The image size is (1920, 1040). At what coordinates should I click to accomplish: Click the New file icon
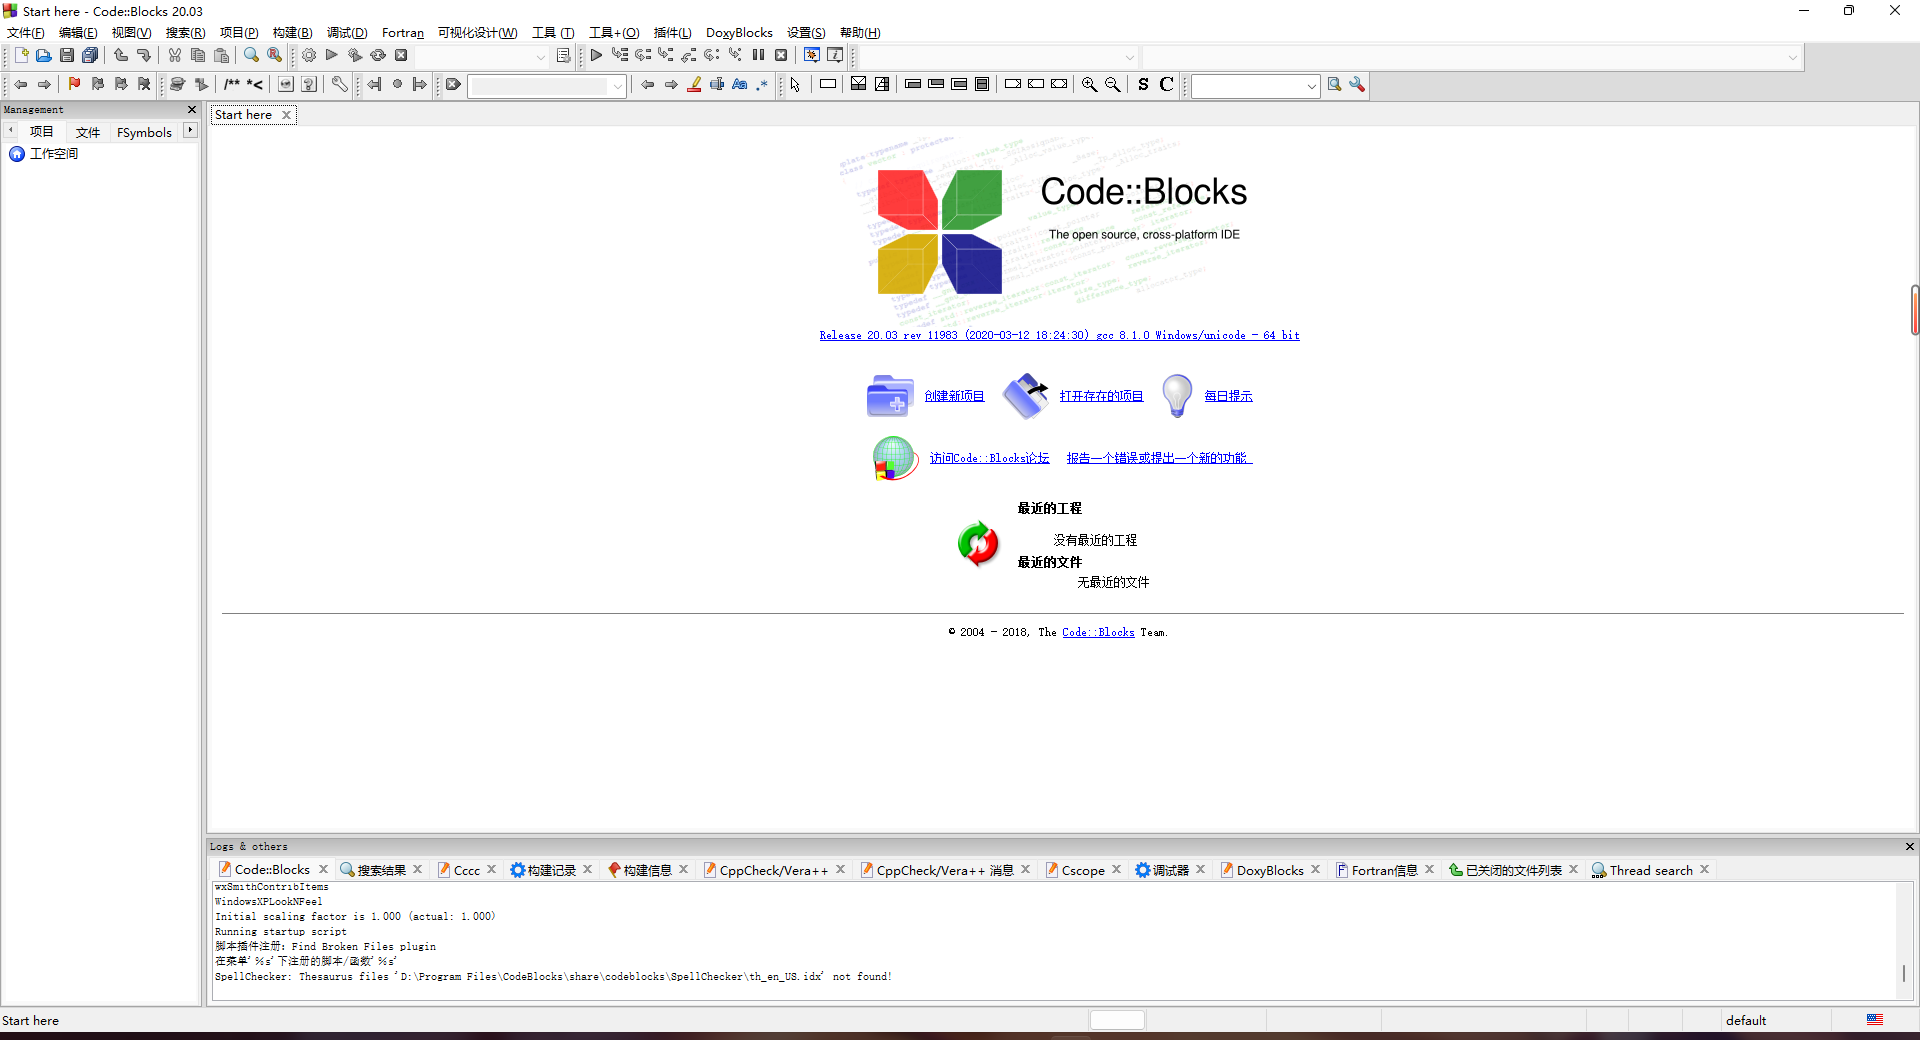(21, 56)
